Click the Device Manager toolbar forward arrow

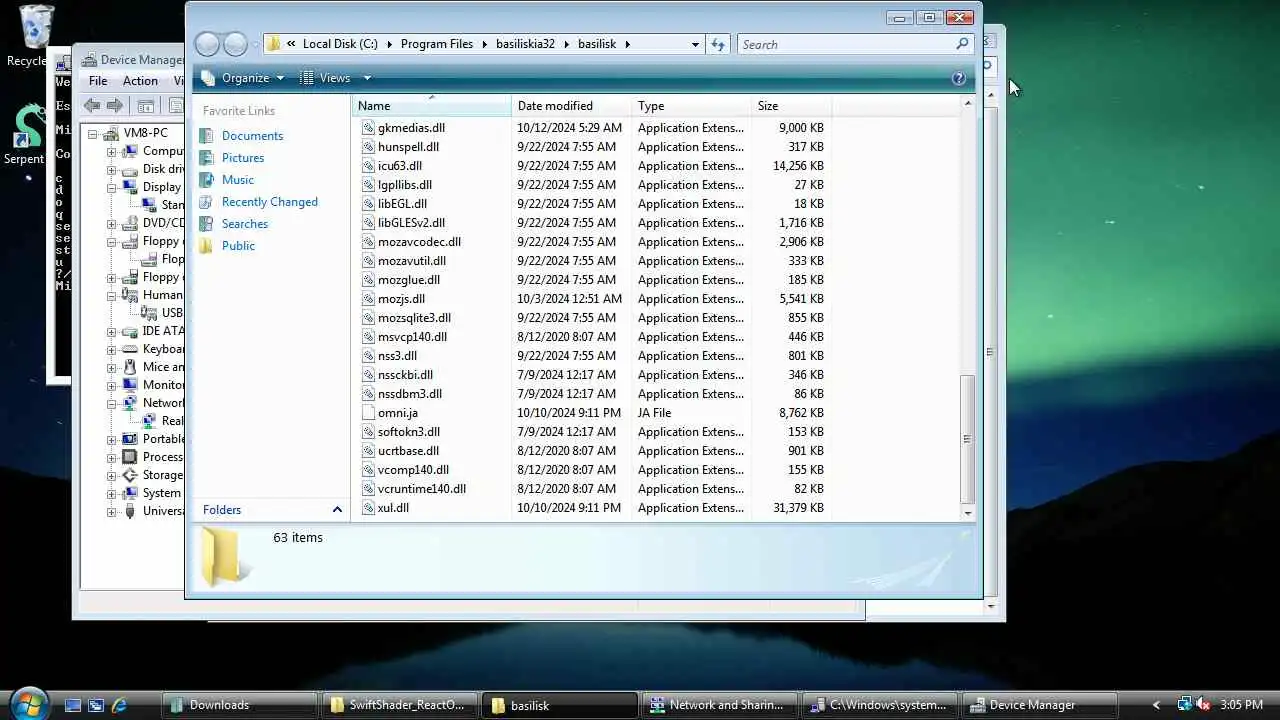pos(115,105)
